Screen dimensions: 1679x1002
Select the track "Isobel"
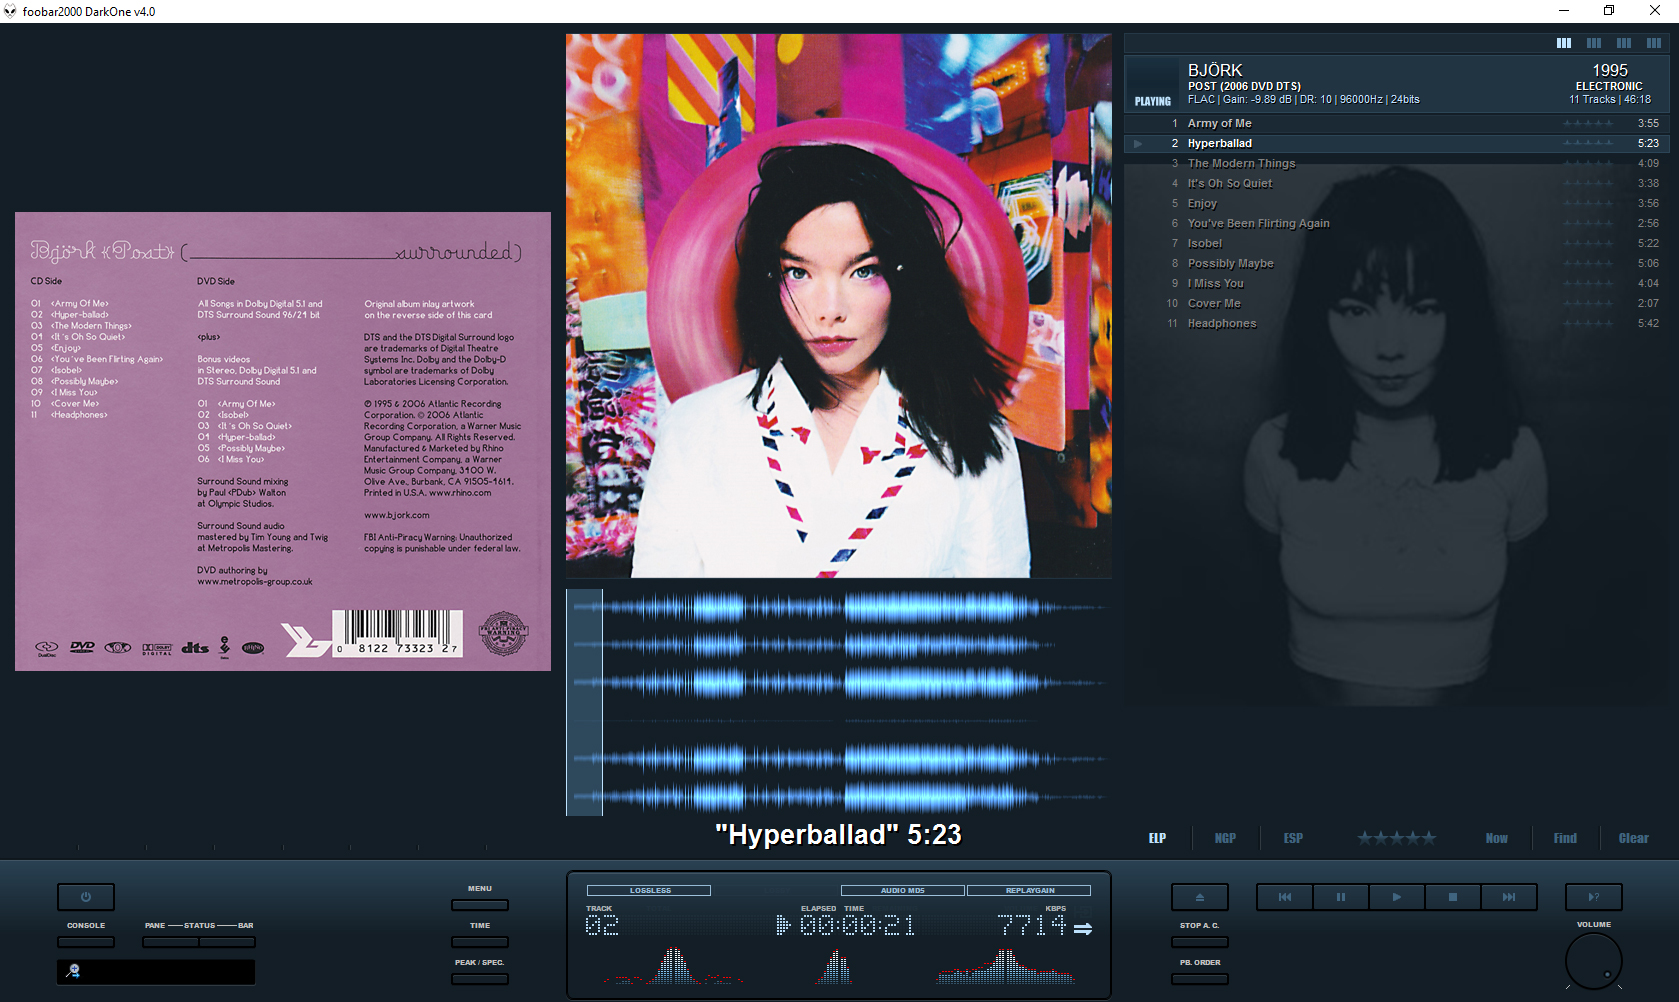coord(1396,243)
